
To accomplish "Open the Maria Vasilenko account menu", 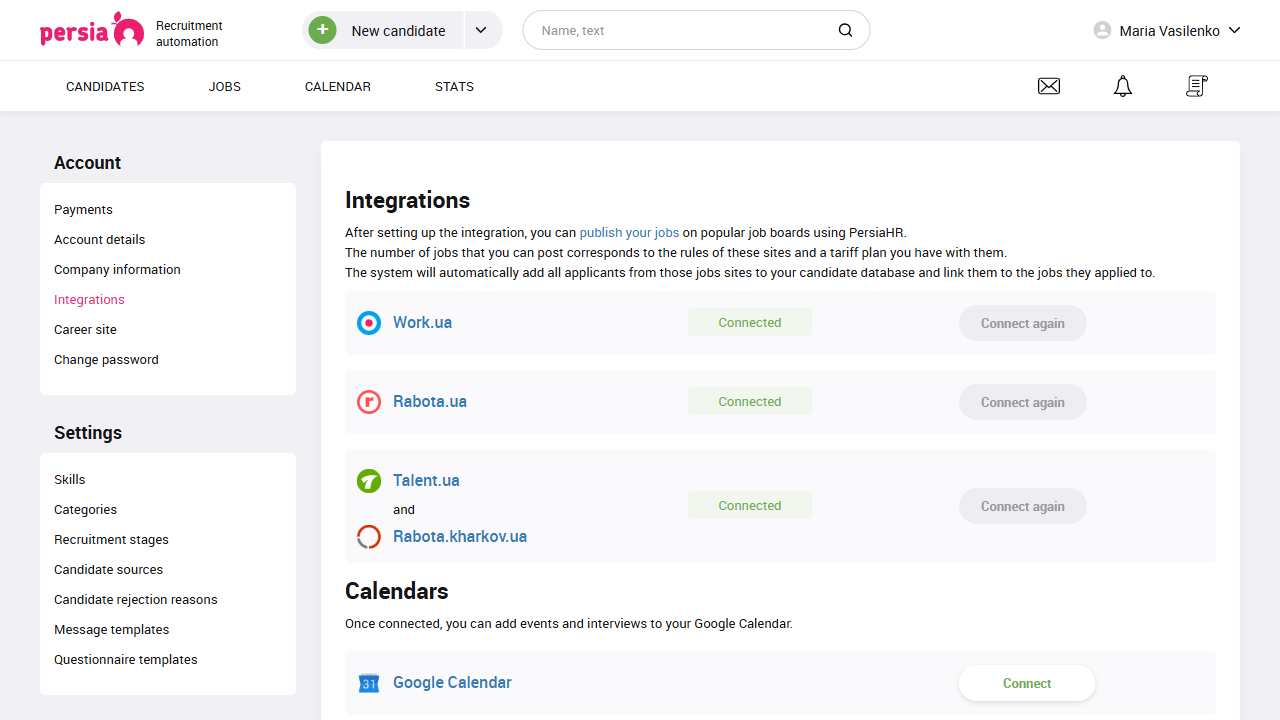I will pyautogui.click(x=1166, y=30).
